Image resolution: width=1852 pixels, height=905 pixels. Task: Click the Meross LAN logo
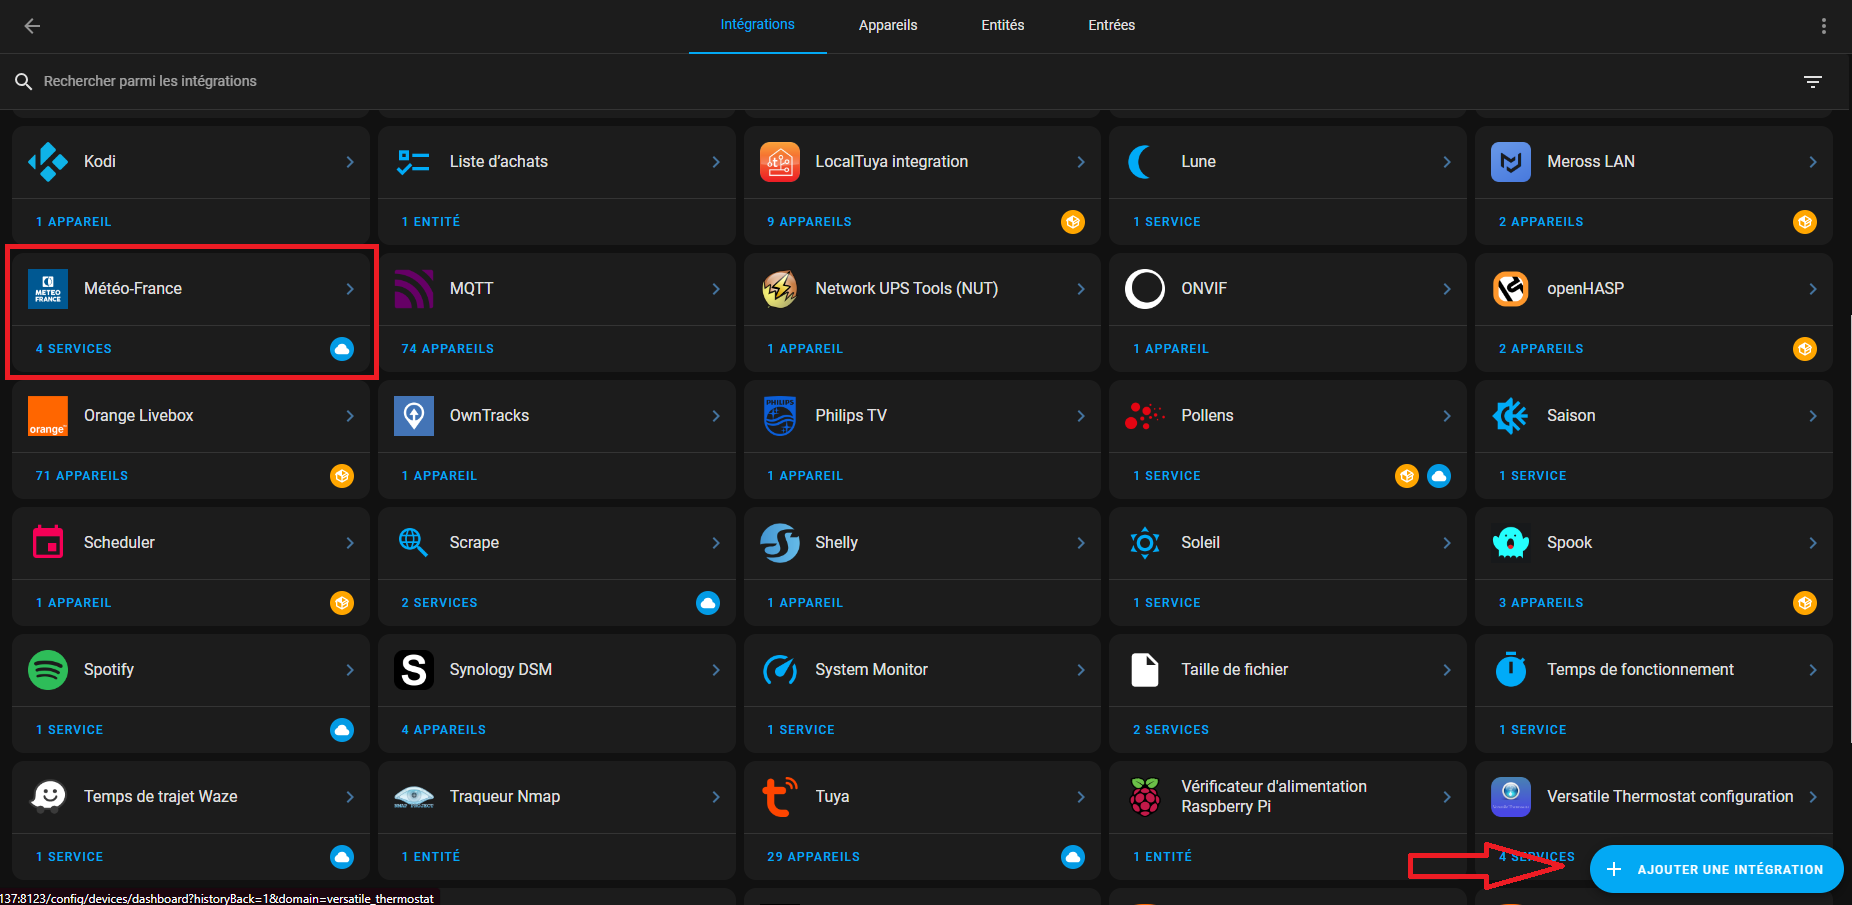[1511, 162]
